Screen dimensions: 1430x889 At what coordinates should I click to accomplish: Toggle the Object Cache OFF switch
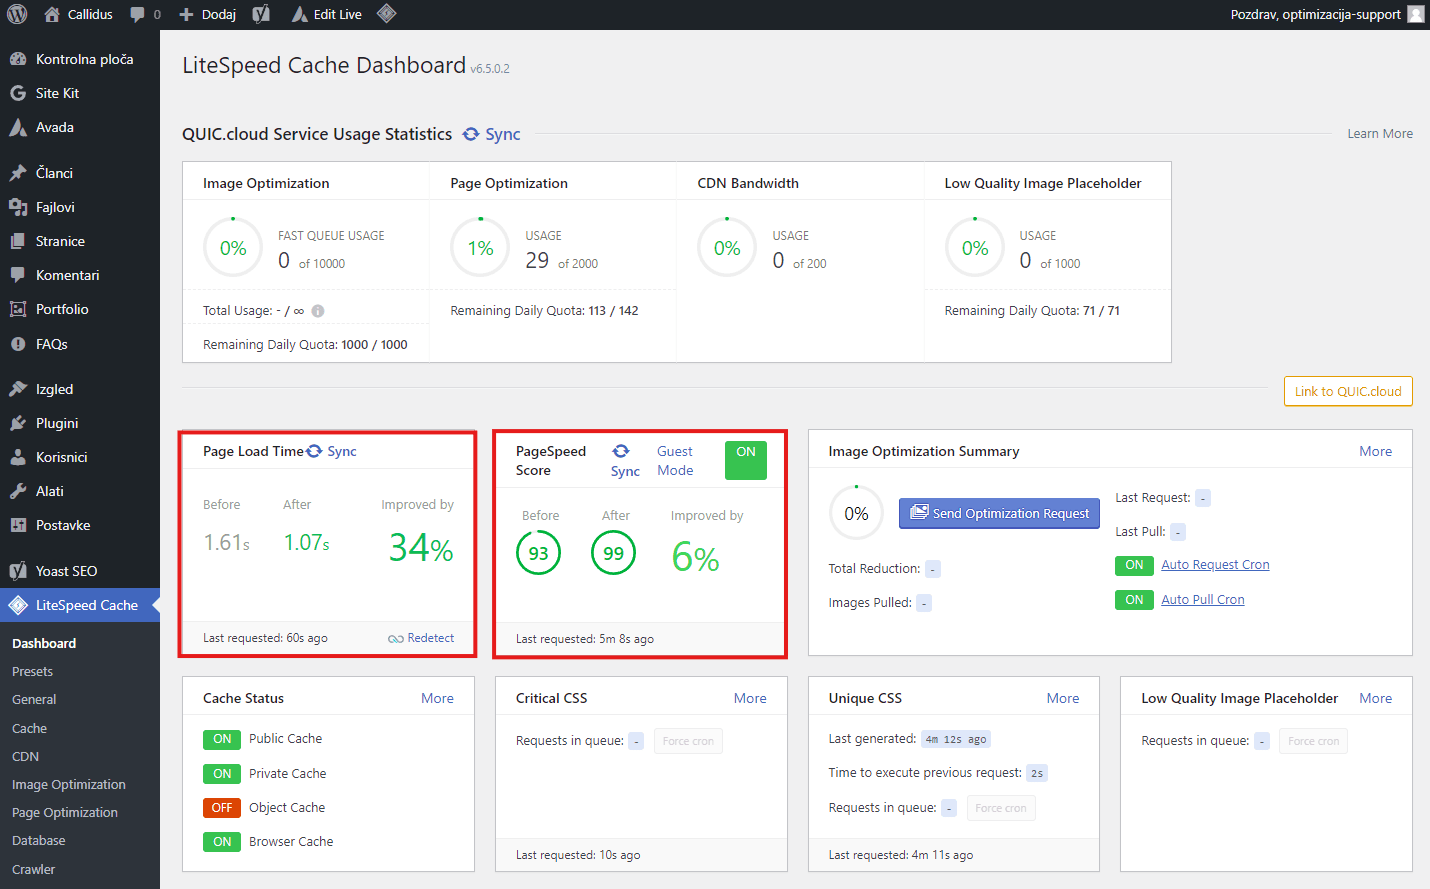pos(222,808)
